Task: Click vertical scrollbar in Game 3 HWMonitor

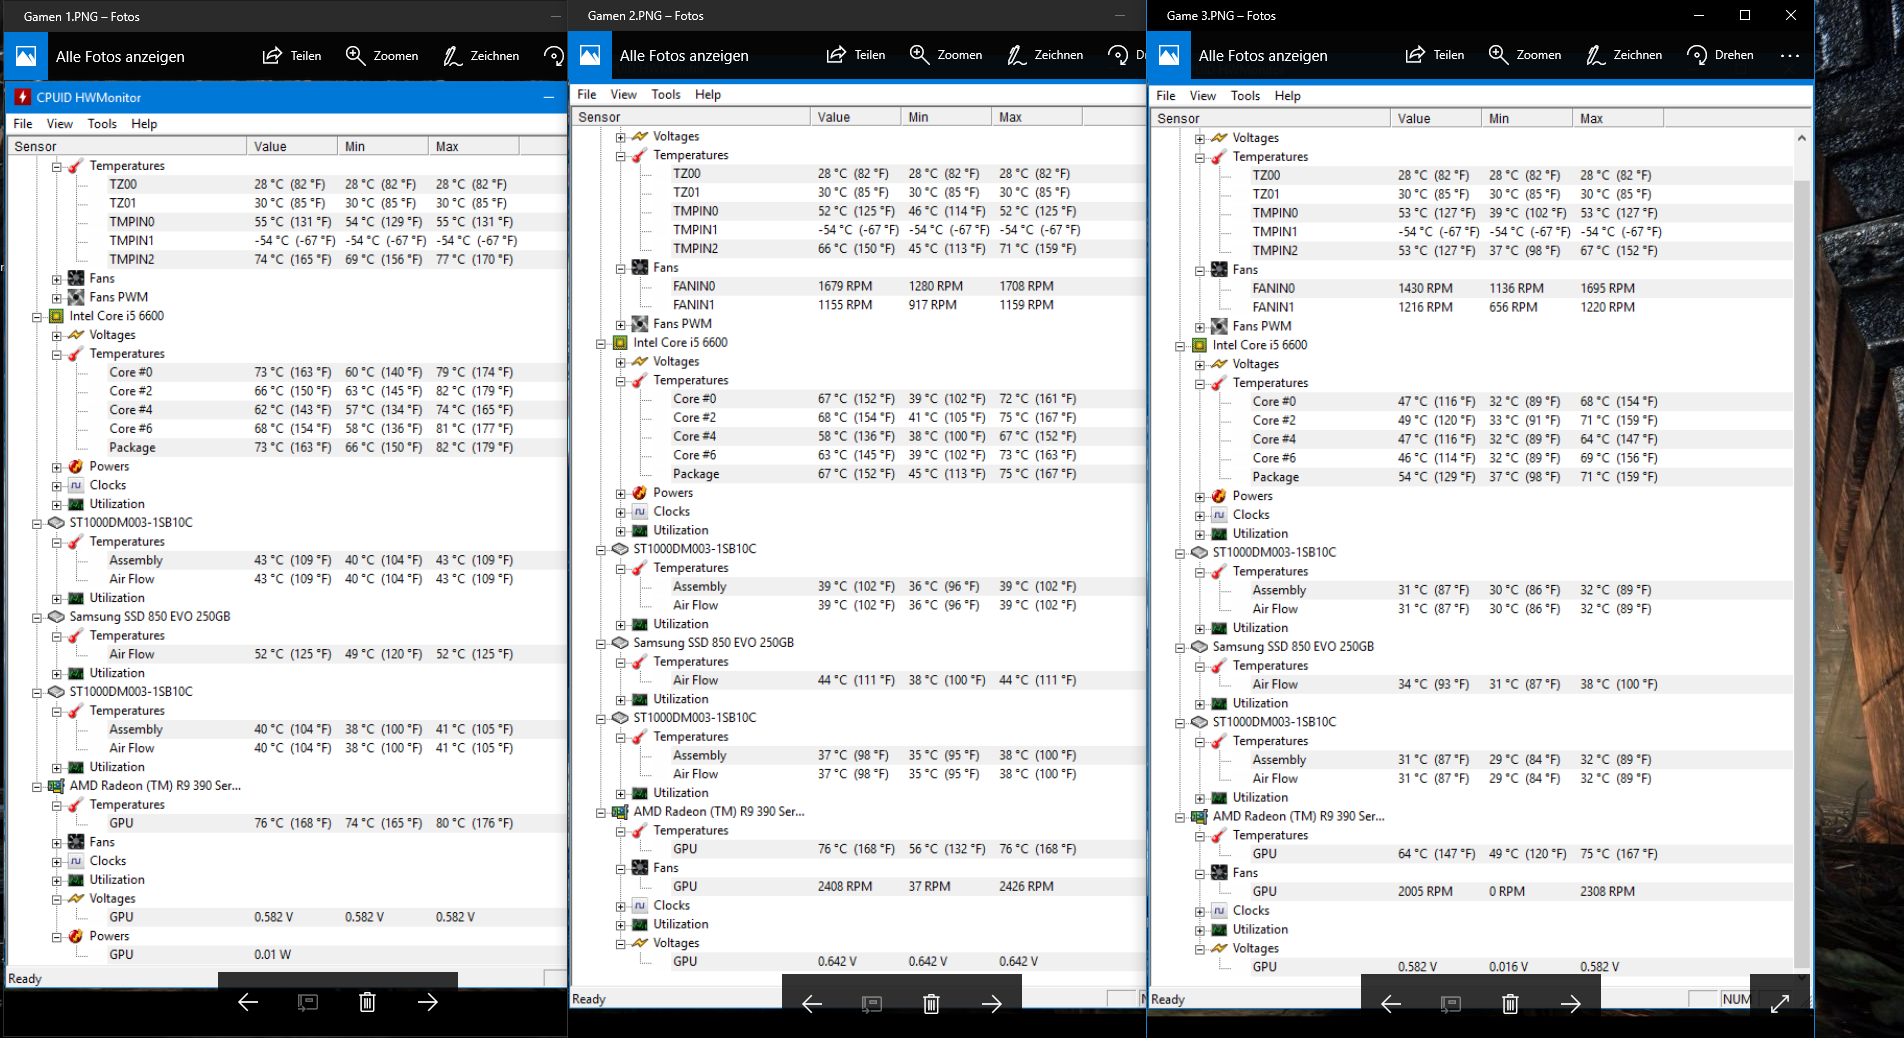Action: click(1802, 575)
